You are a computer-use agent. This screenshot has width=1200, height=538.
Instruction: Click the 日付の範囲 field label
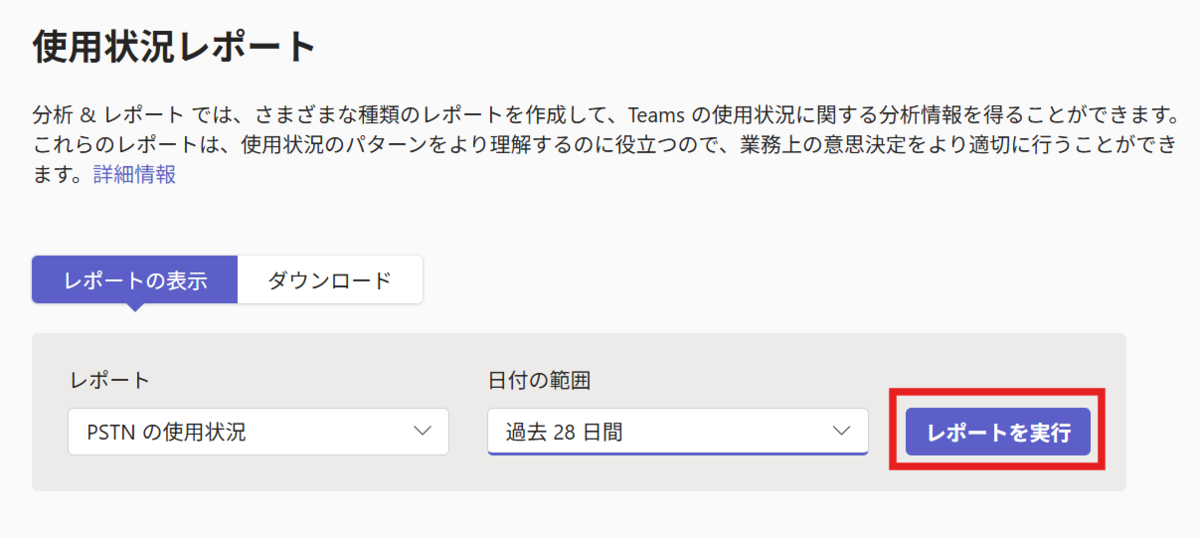click(x=540, y=380)
